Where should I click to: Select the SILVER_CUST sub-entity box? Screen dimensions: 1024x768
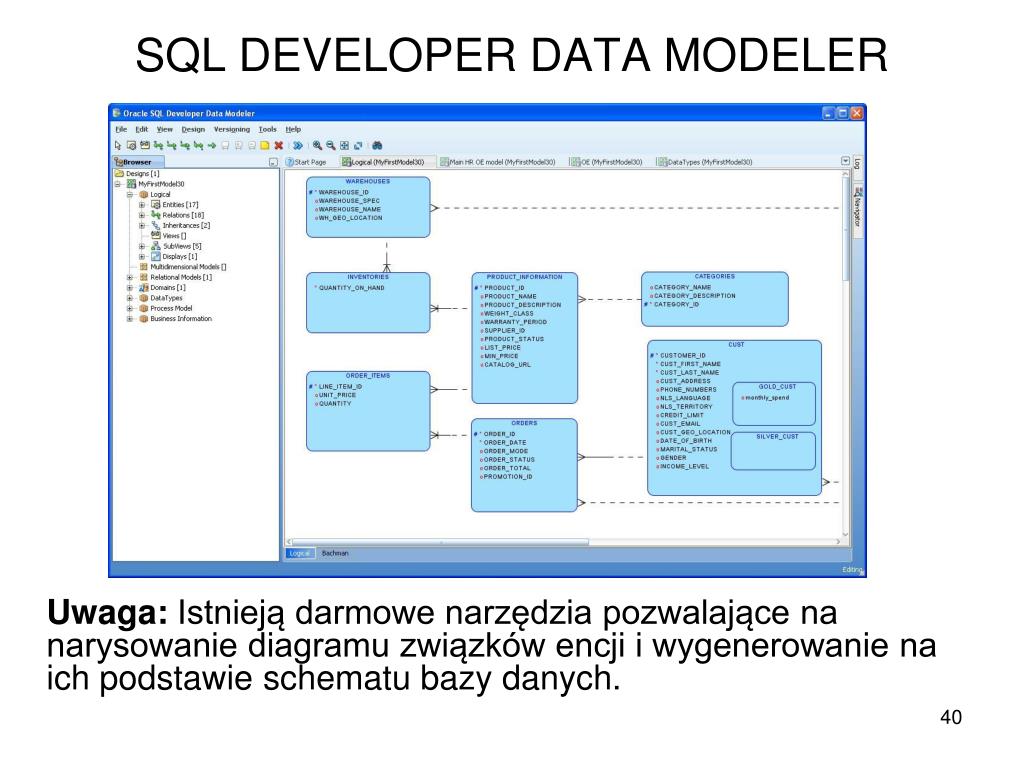point(773,451)
